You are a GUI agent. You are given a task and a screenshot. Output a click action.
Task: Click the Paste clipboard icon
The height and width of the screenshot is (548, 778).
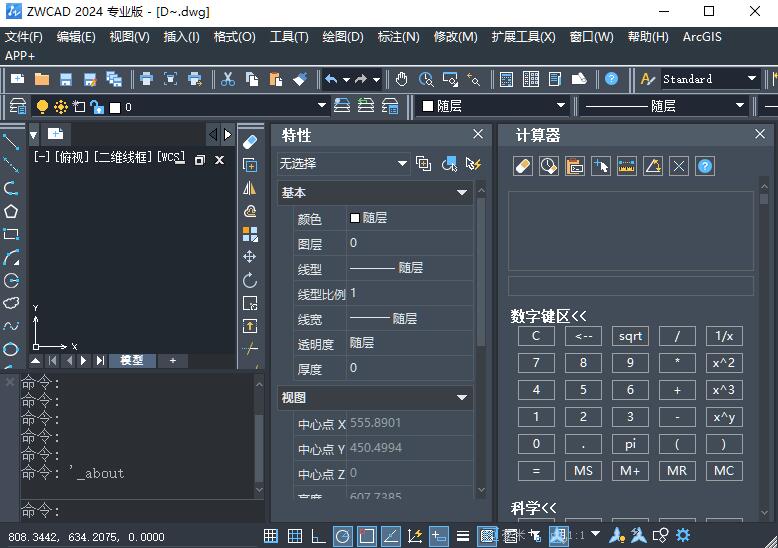click(275, 79)
